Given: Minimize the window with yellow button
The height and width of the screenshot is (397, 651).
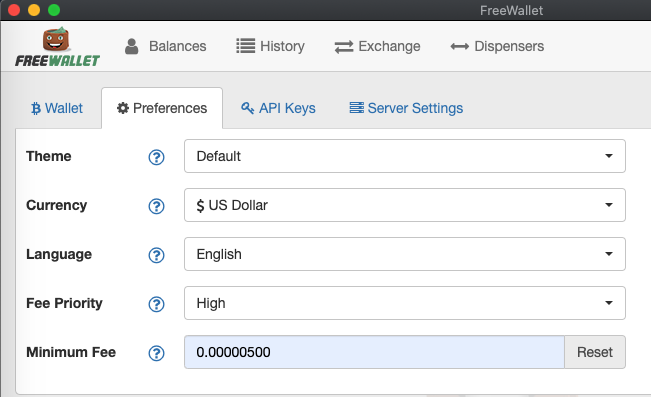Looking at the screenshot, I should coord(34,10).
